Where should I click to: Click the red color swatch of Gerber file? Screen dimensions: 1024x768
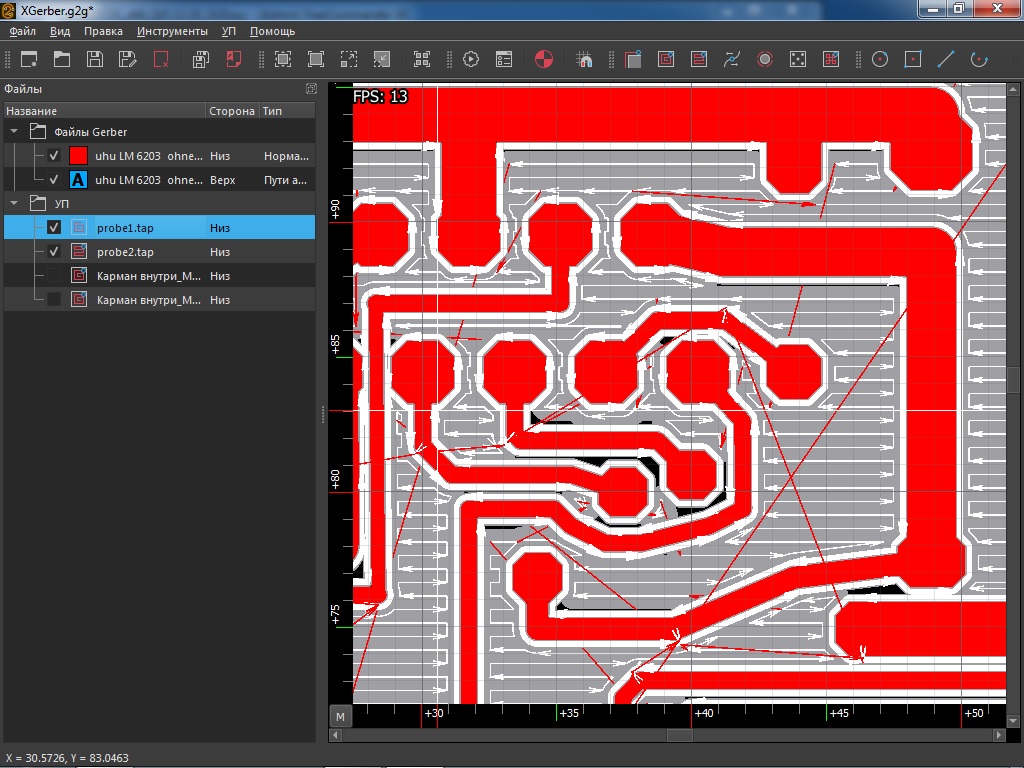[78, 156]
